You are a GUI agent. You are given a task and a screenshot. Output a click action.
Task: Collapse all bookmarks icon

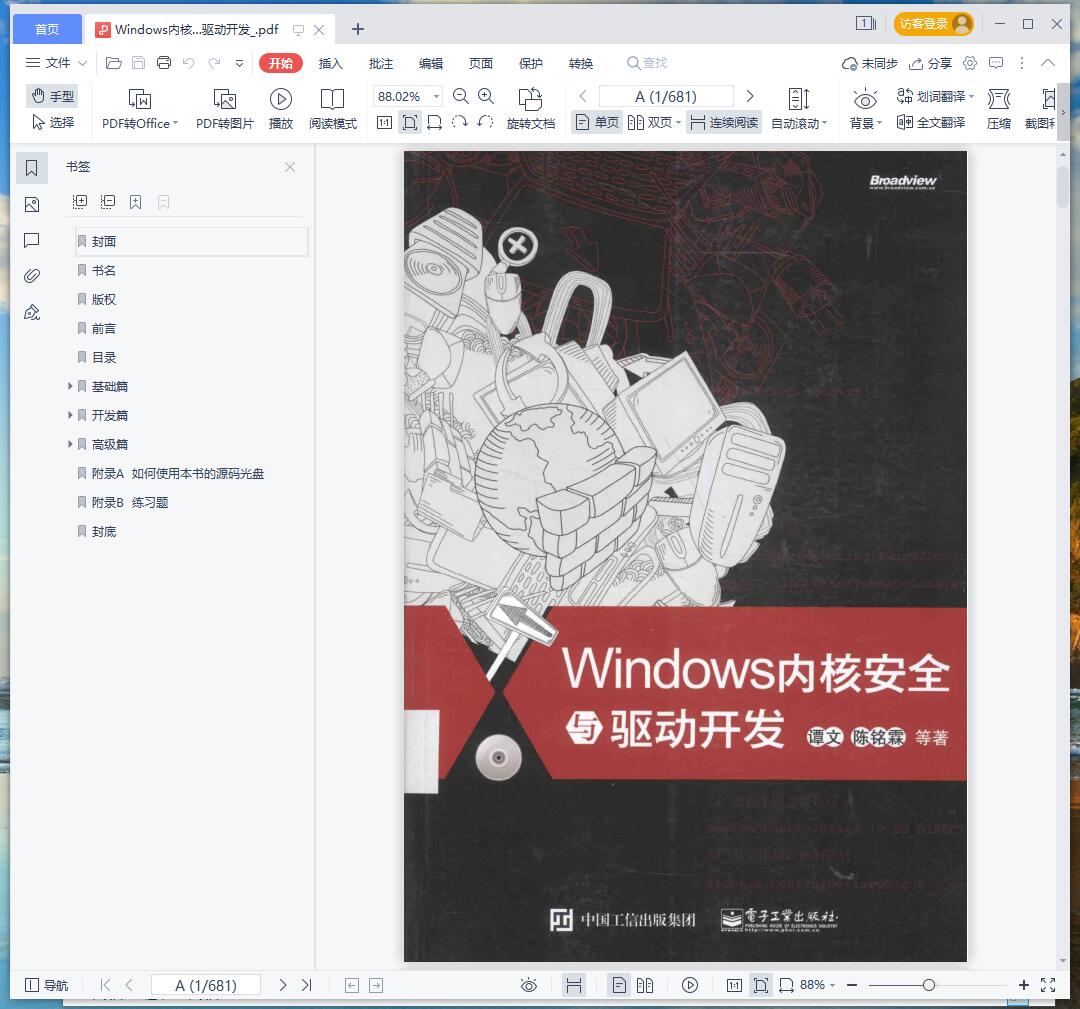coord(107,202)
